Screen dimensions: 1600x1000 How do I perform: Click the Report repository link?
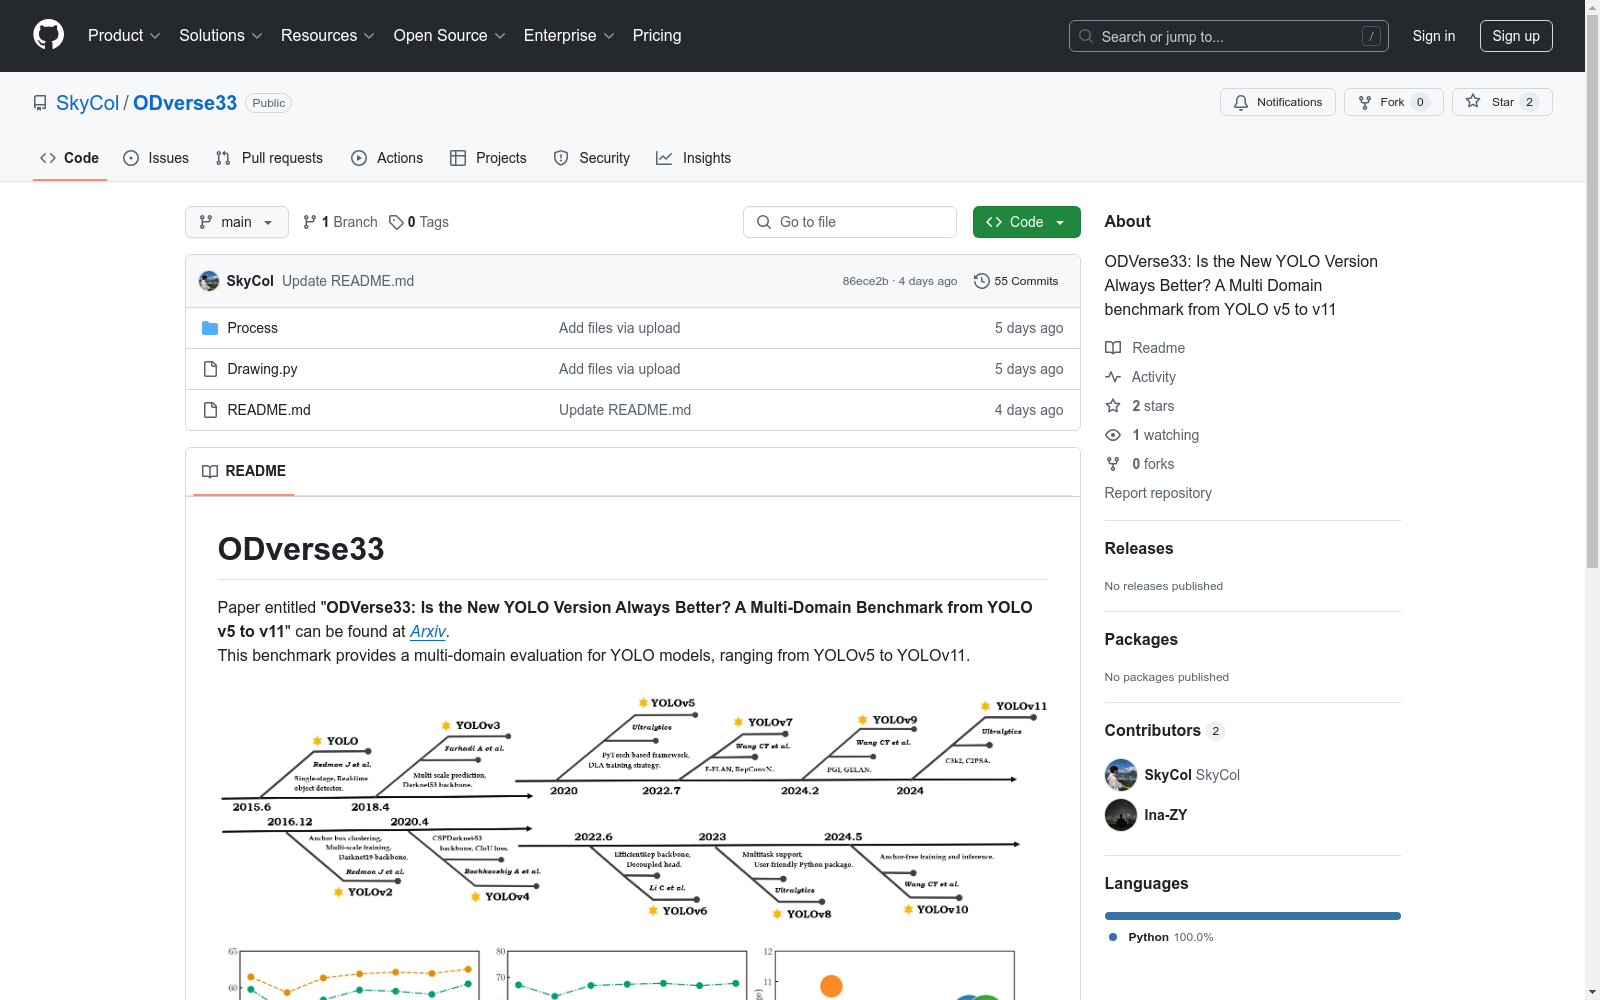click(x=1158, y=493)
